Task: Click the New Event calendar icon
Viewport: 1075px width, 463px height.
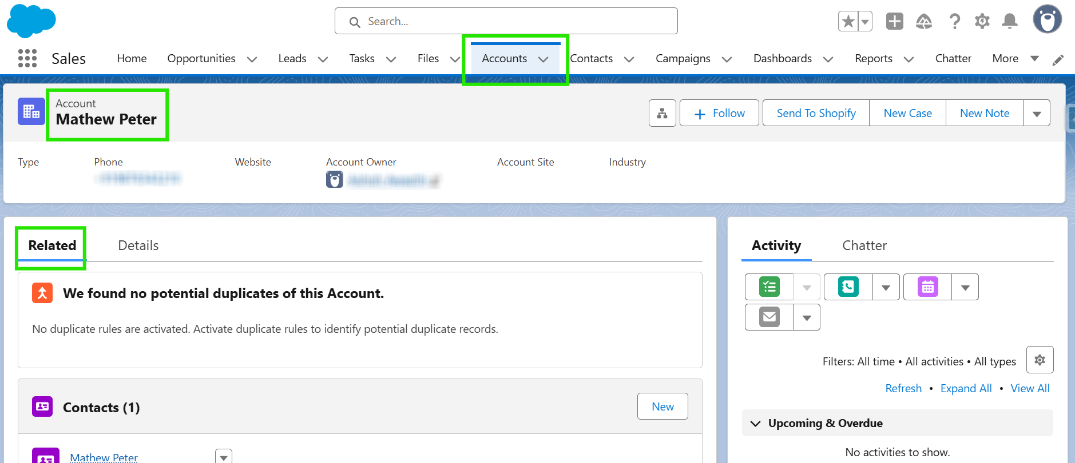Action: point(928,287)
